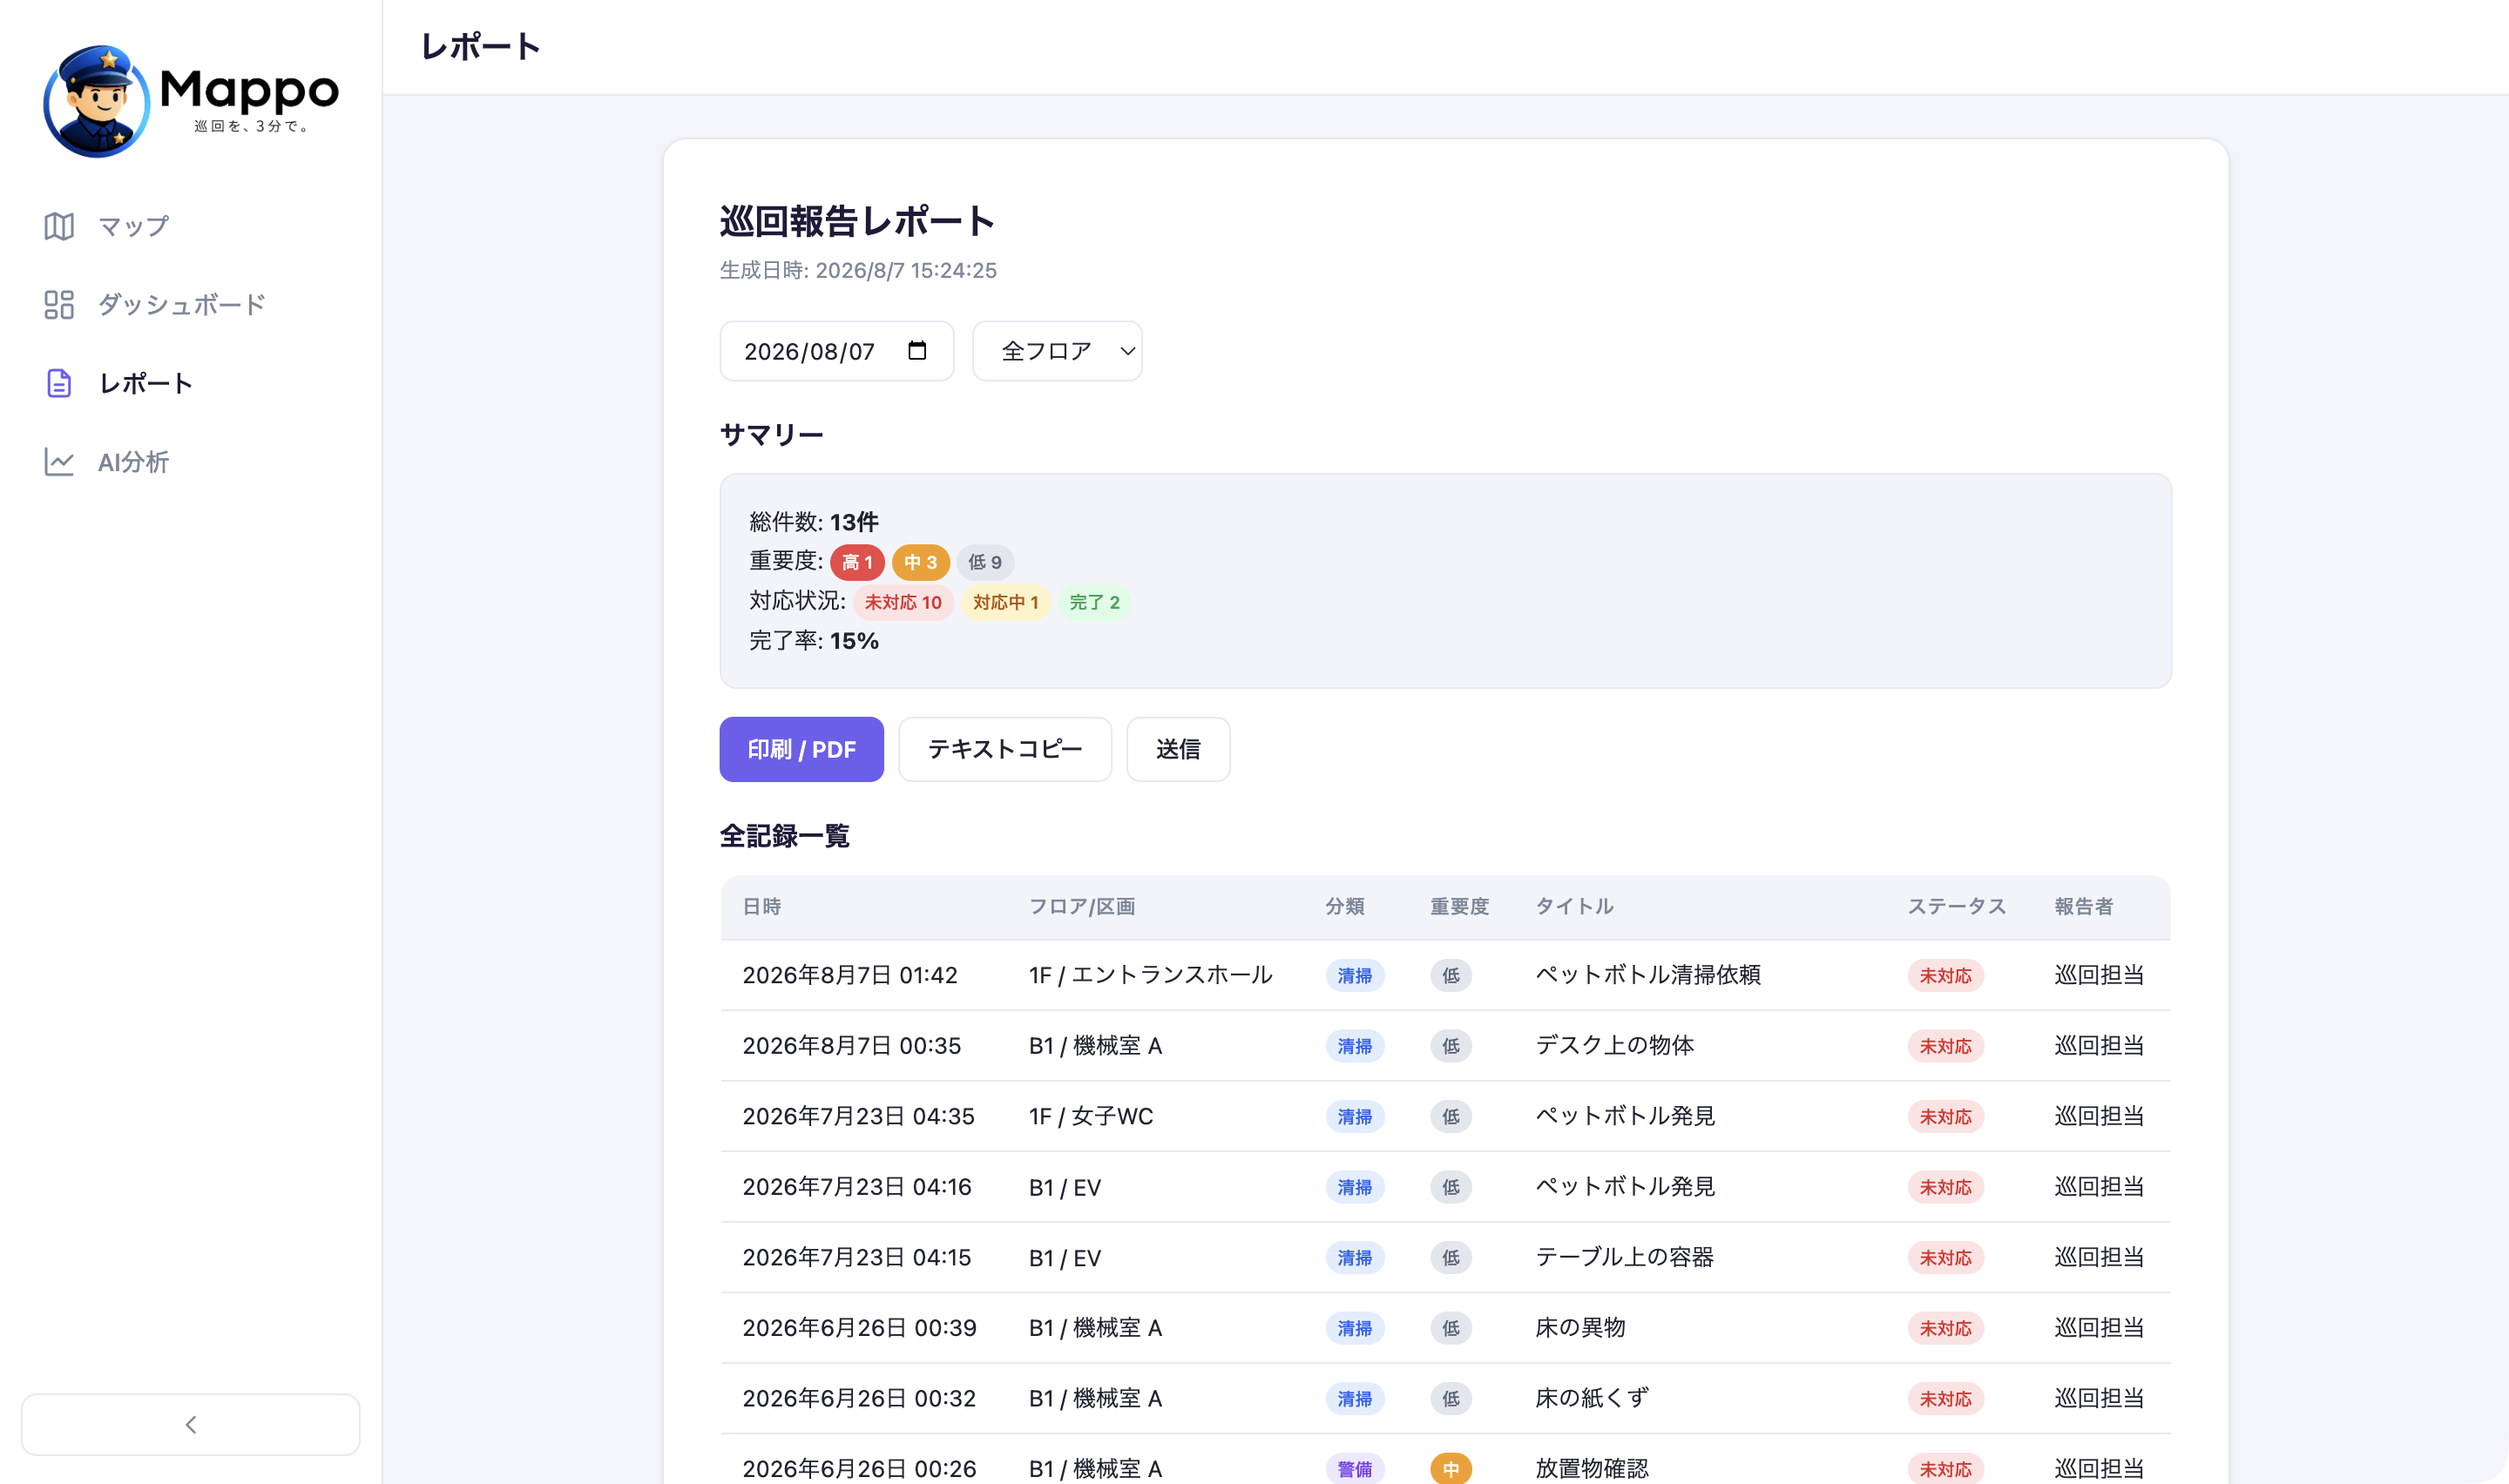Image resolution: width=2509 pixels, height=1484 pixels.
Task: Click the 生成日時 timestamp text
Action: (858, 270)
